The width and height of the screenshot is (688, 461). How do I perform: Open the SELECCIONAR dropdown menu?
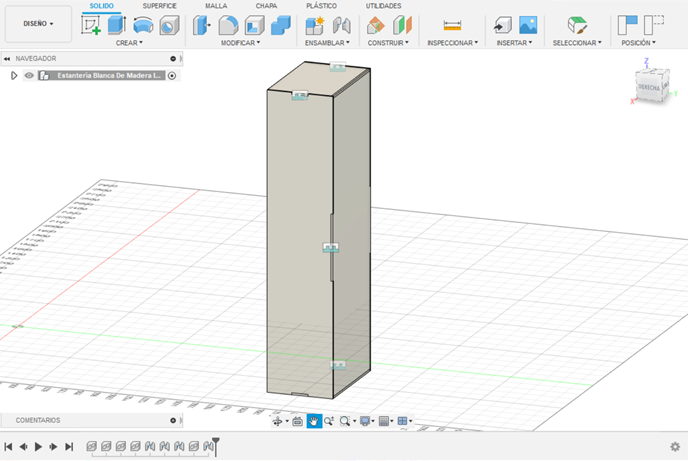[x=577, y=43]
